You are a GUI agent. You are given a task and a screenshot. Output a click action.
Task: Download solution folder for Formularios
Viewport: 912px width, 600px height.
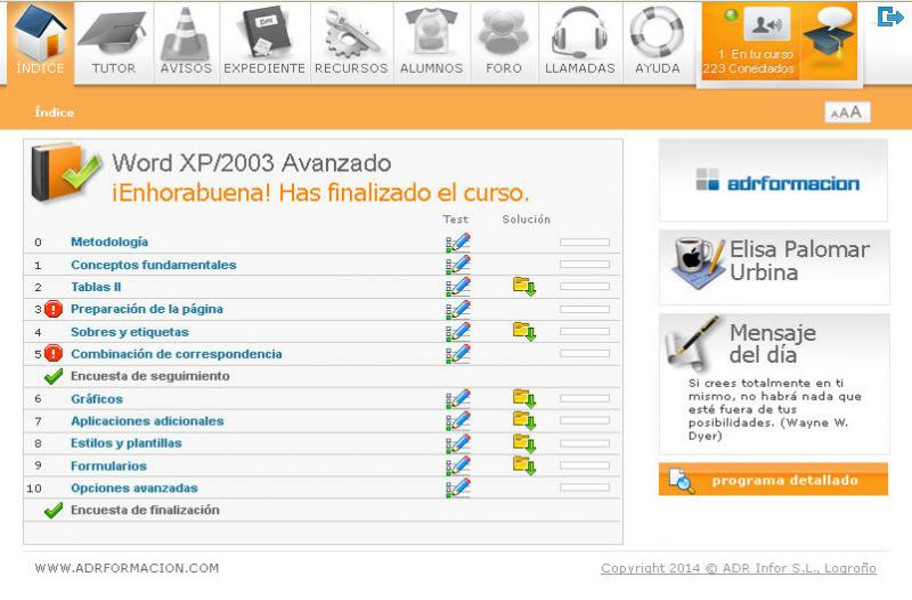pos(524,465)
